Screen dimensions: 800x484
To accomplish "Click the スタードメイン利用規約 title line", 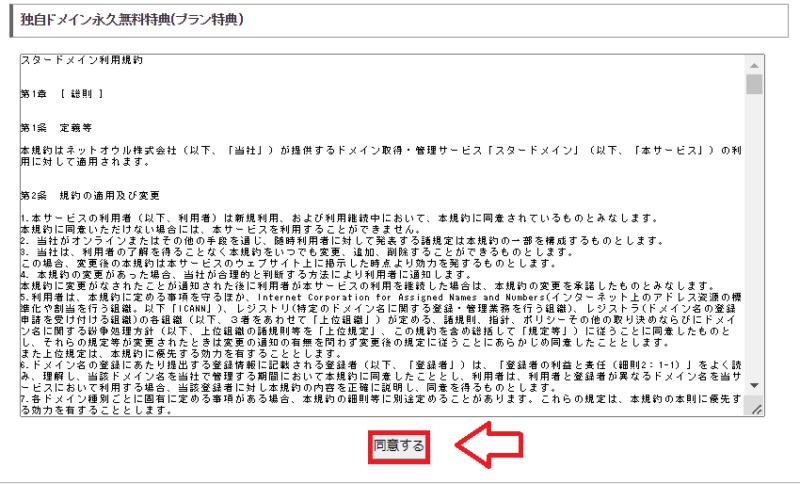I will pos(82,60).
